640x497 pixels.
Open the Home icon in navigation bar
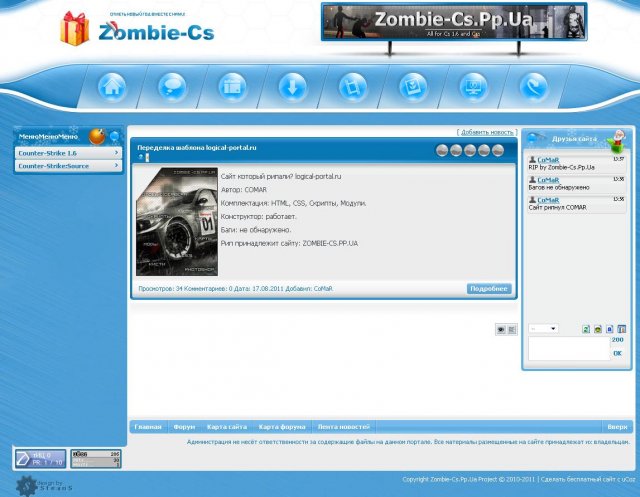coord(112,87)
